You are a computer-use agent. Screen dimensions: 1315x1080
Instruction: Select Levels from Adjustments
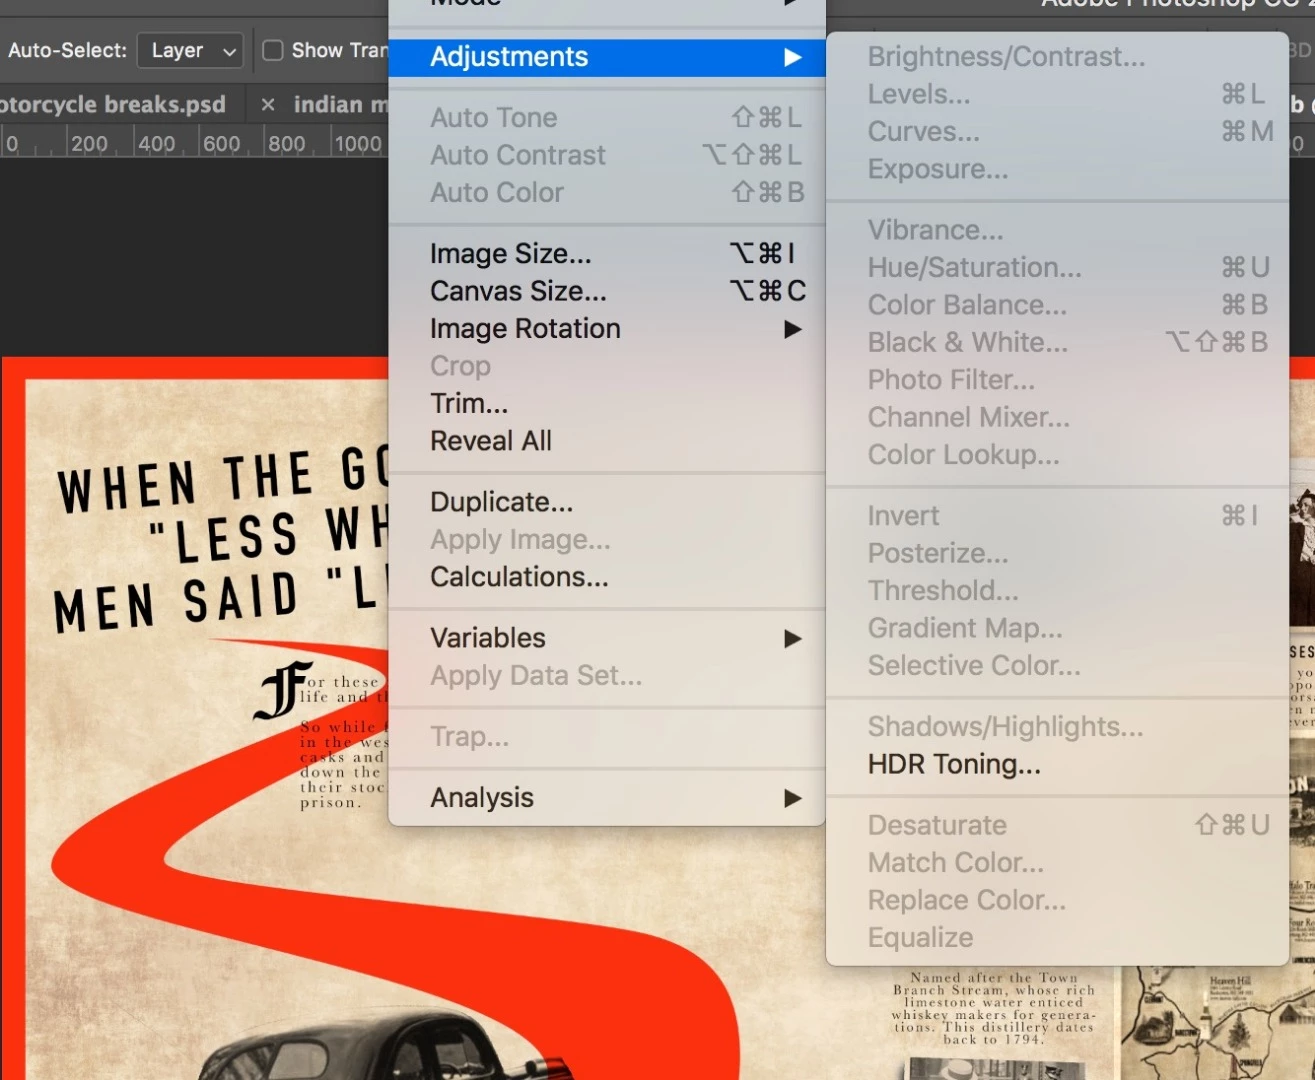[x=1057, y=94]
